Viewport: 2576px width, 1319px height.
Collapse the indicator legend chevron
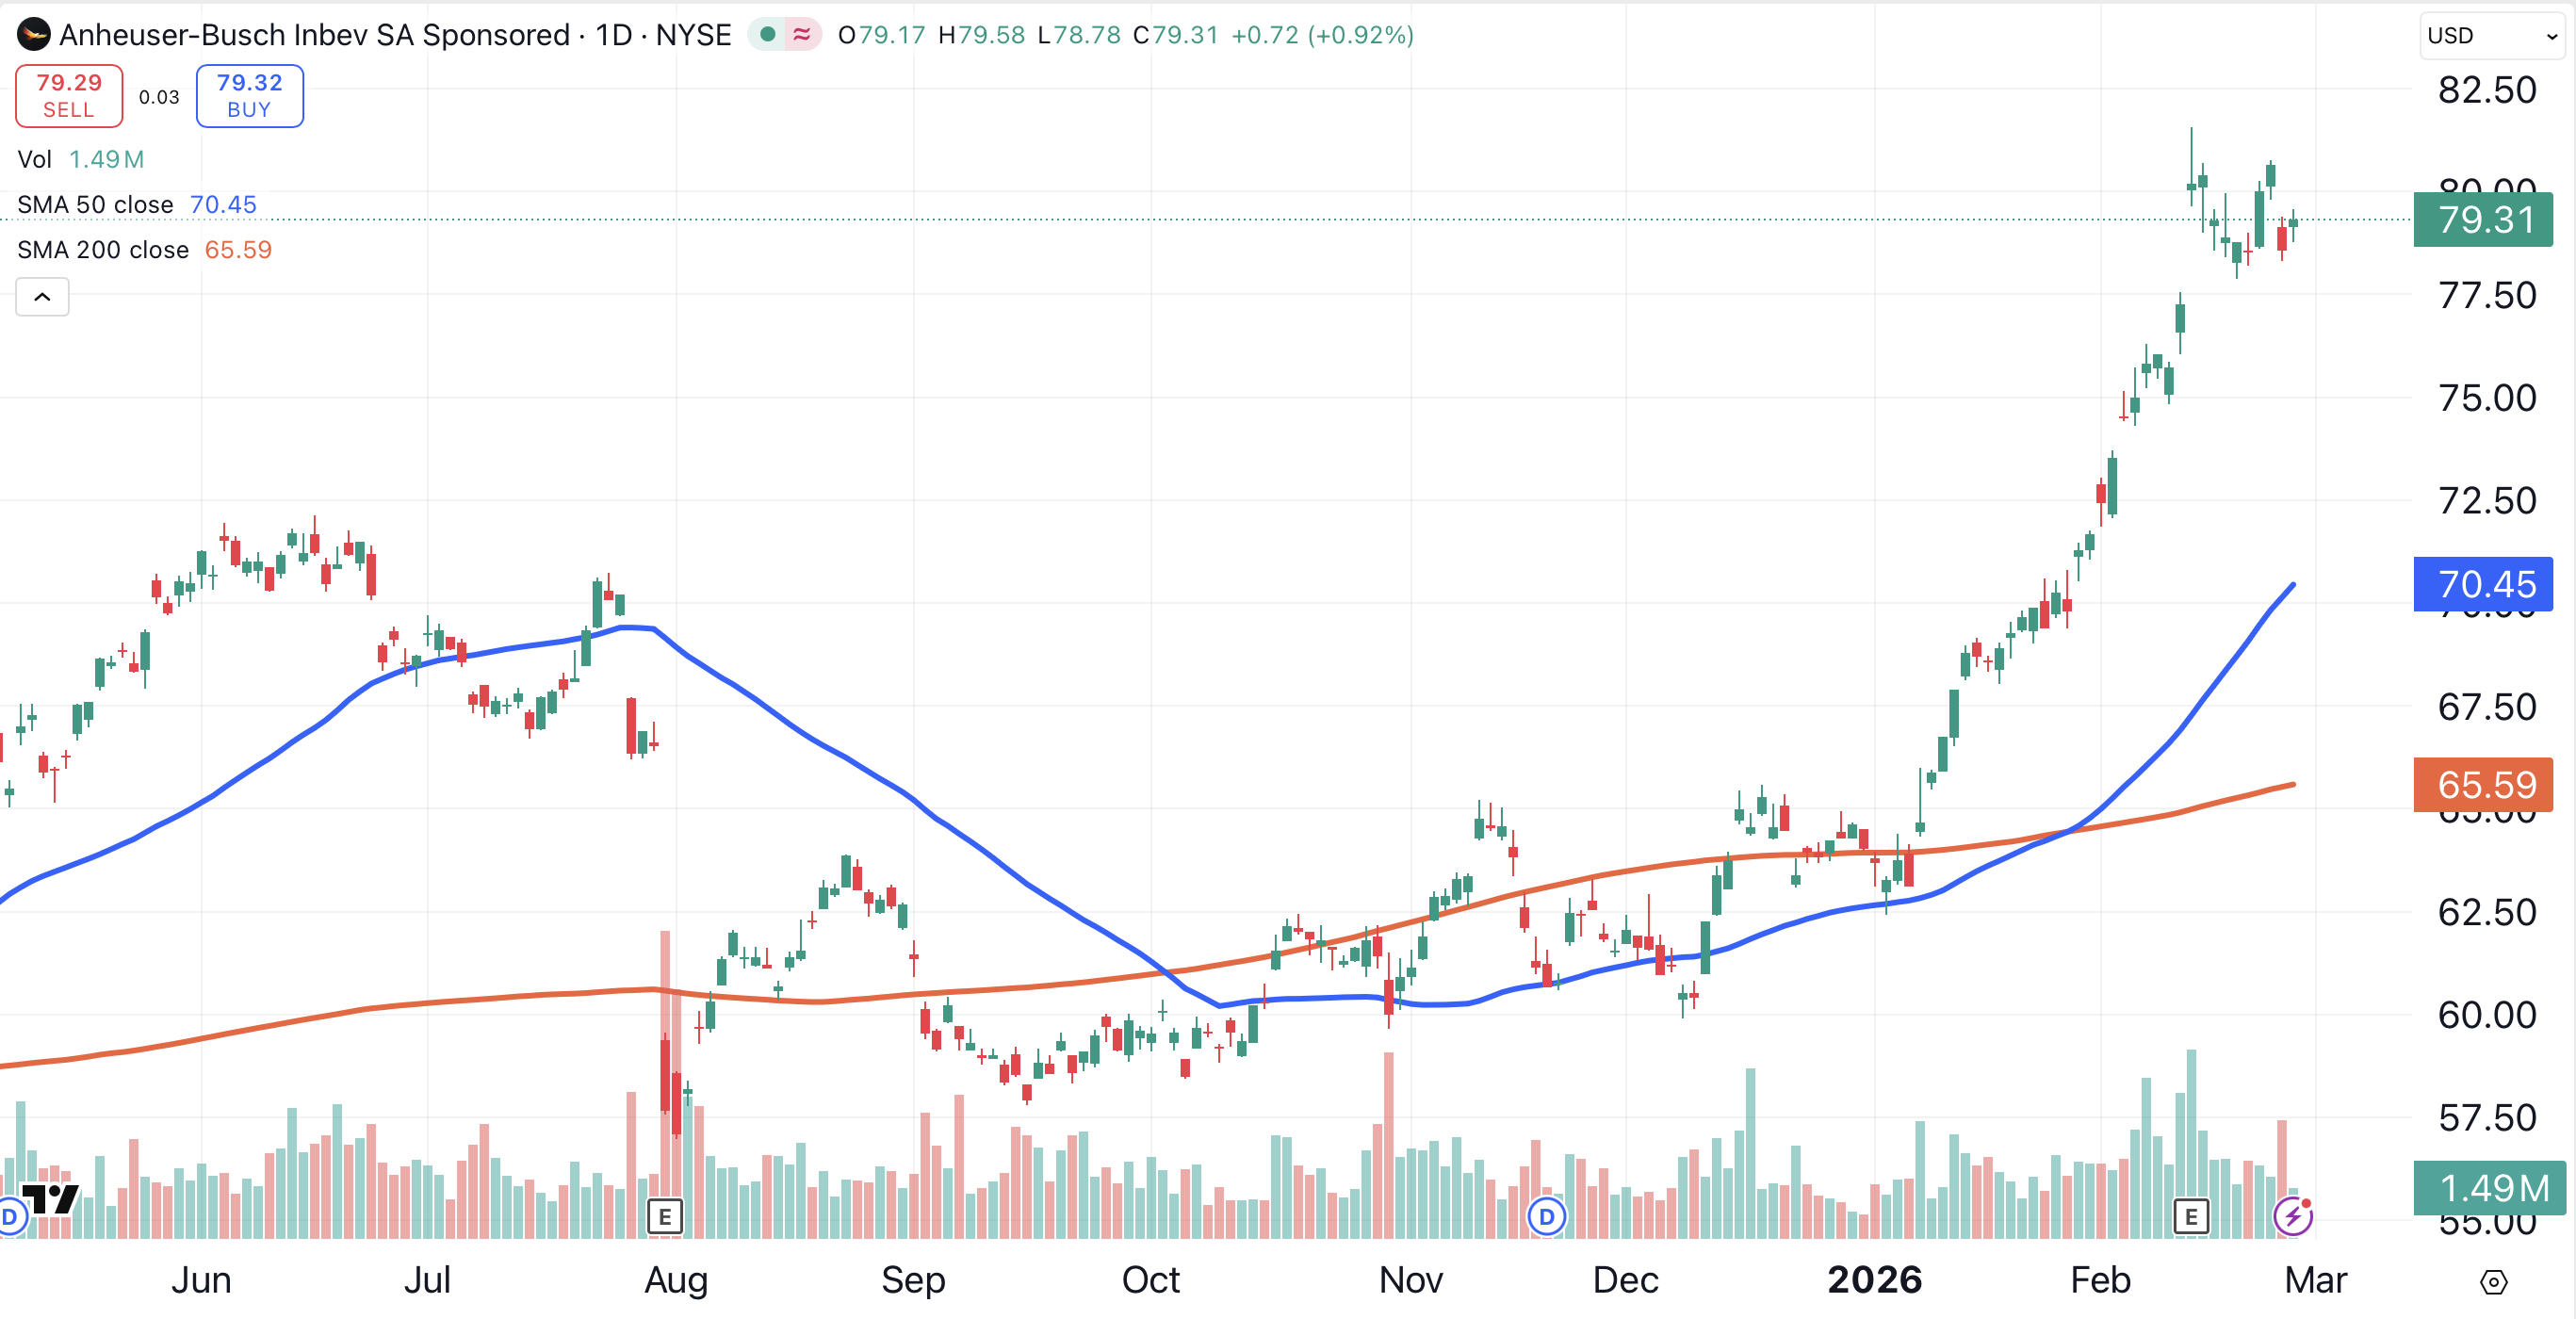[42, 297]
